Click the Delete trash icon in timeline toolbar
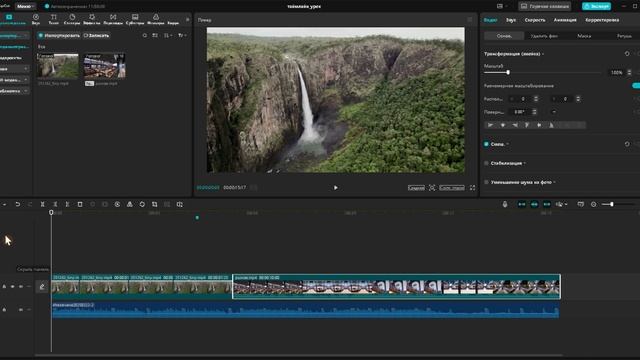 pyautogui.click(x=80, y=204)
